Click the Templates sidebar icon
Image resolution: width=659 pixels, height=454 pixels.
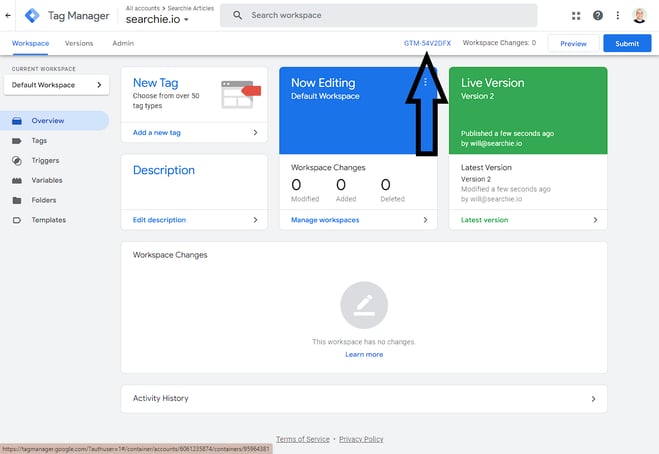point(17,220)
